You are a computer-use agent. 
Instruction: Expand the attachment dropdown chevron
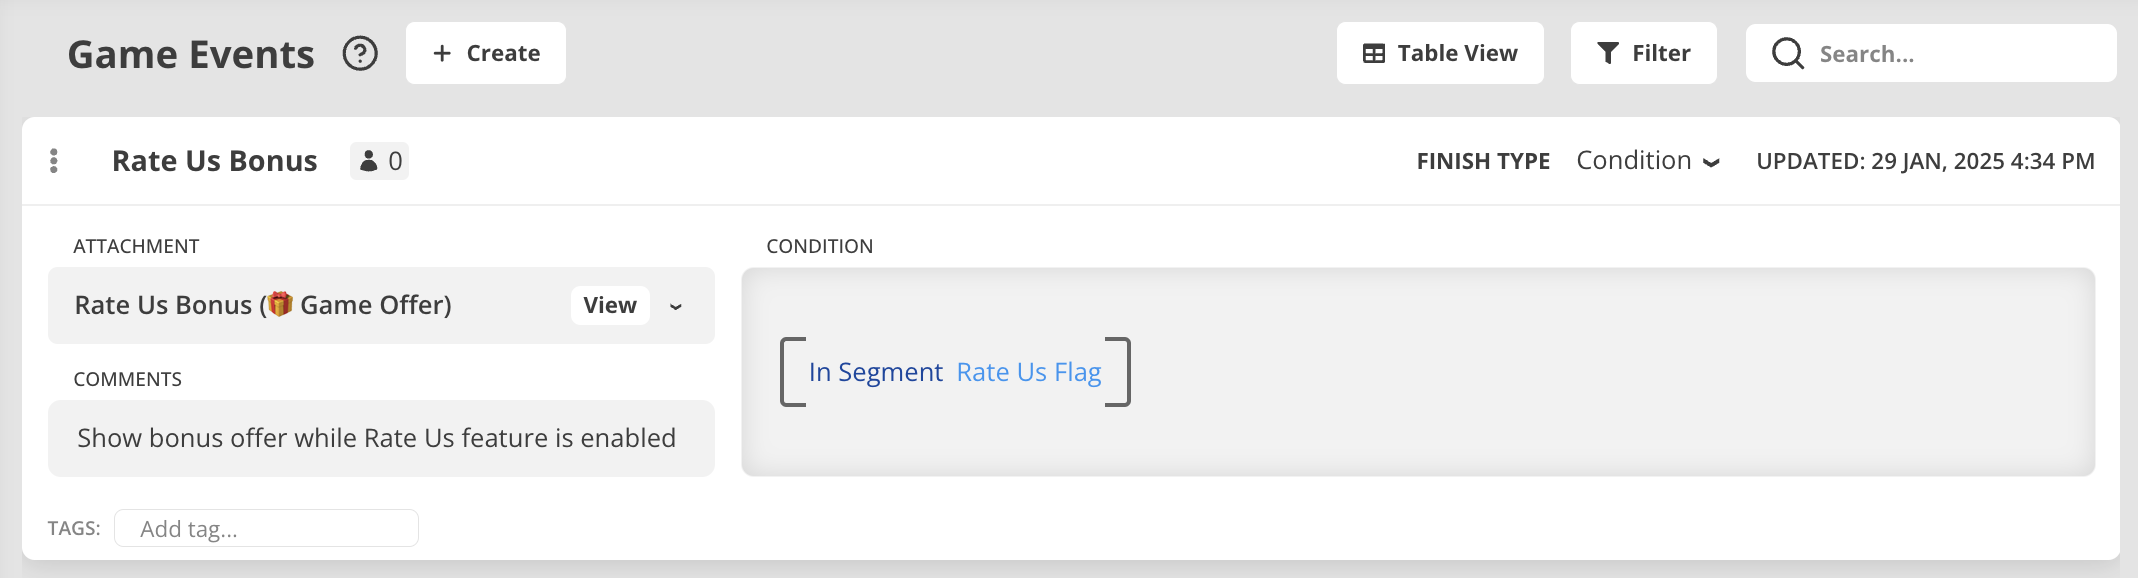point(676,306)
